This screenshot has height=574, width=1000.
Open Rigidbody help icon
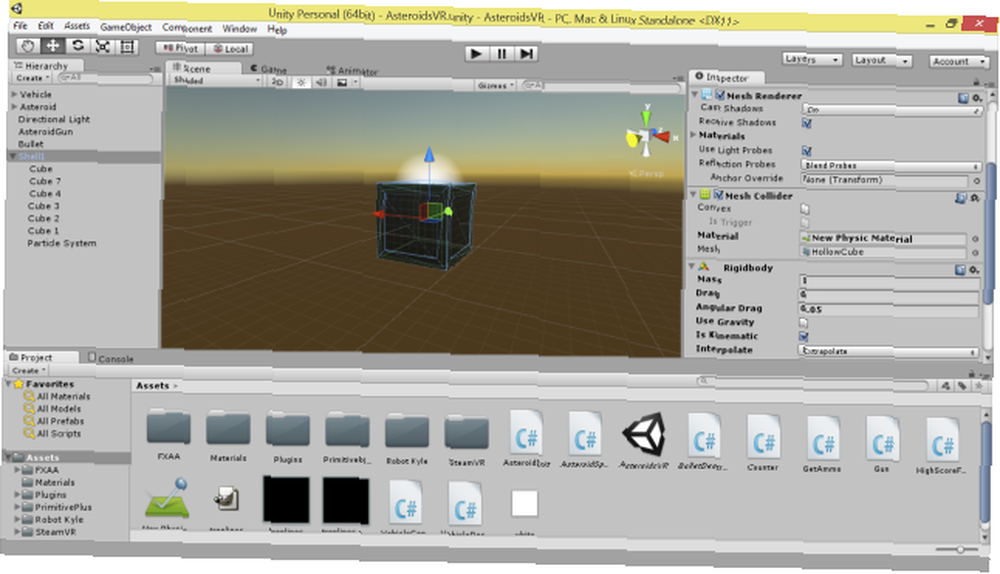[x=960, y=270]
